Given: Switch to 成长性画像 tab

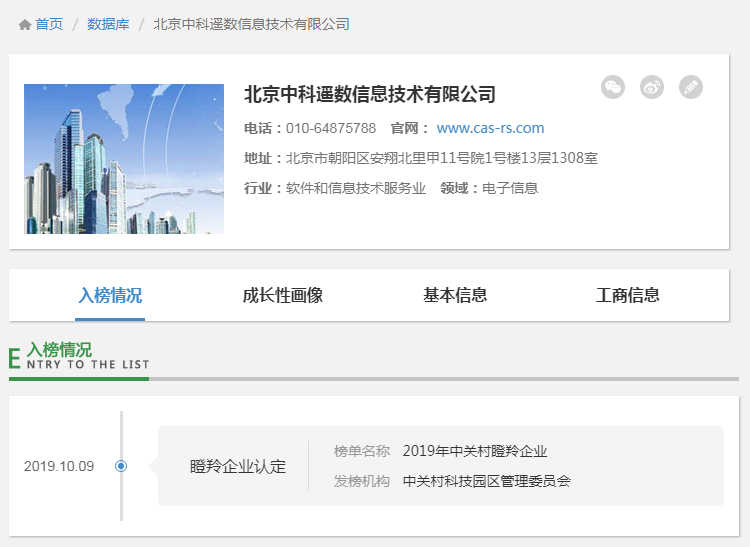Looking at the screenshot, I should (x=283, y=295).
